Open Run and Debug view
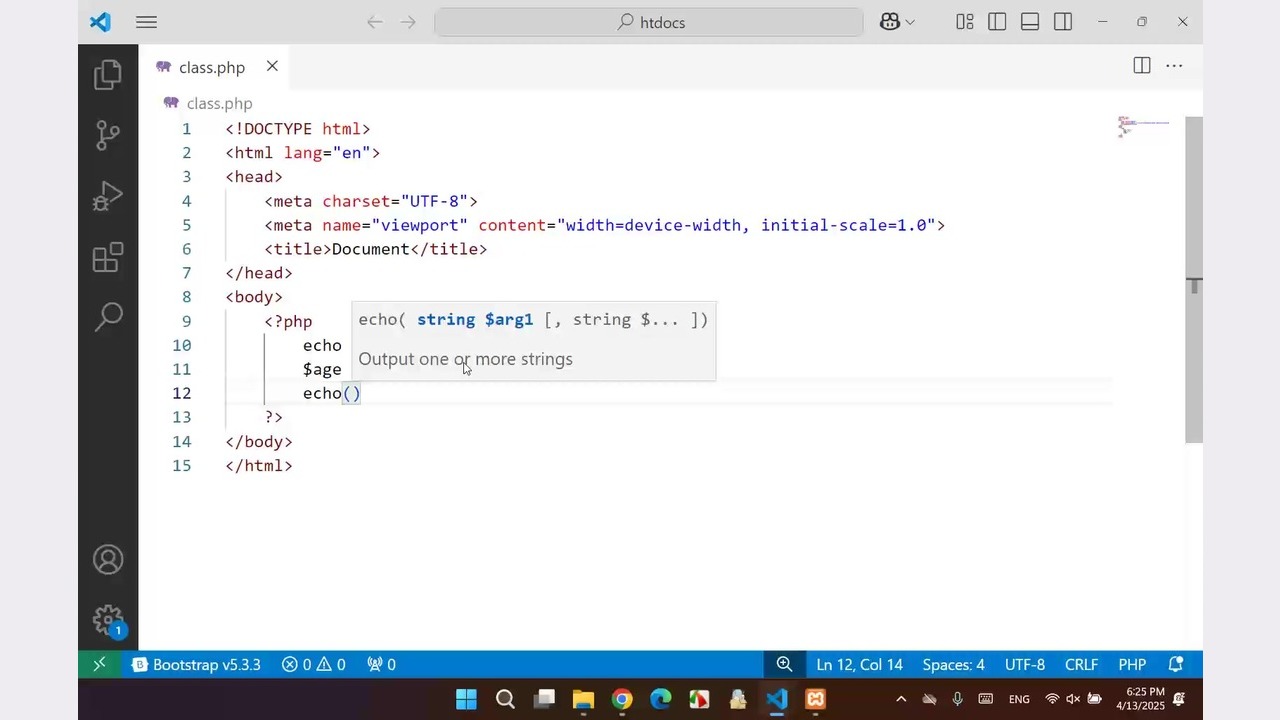1280x720 pixels. click(x=108, y=196)
